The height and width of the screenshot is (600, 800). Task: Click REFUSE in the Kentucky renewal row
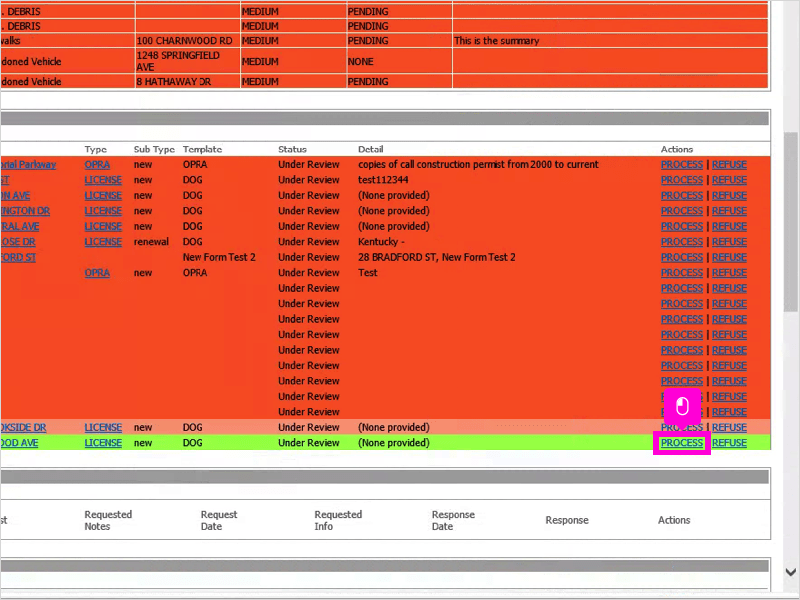coord(729,242)
